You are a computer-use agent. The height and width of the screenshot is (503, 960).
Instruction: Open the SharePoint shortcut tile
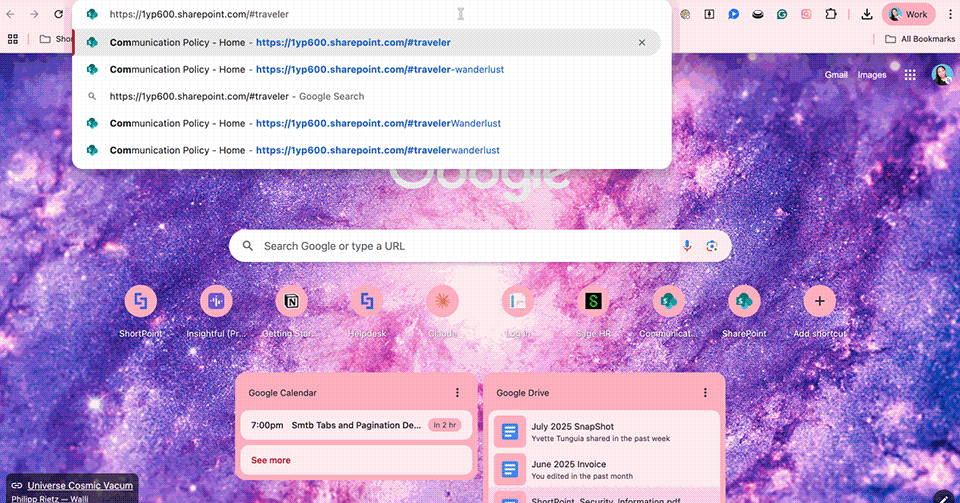744,311
